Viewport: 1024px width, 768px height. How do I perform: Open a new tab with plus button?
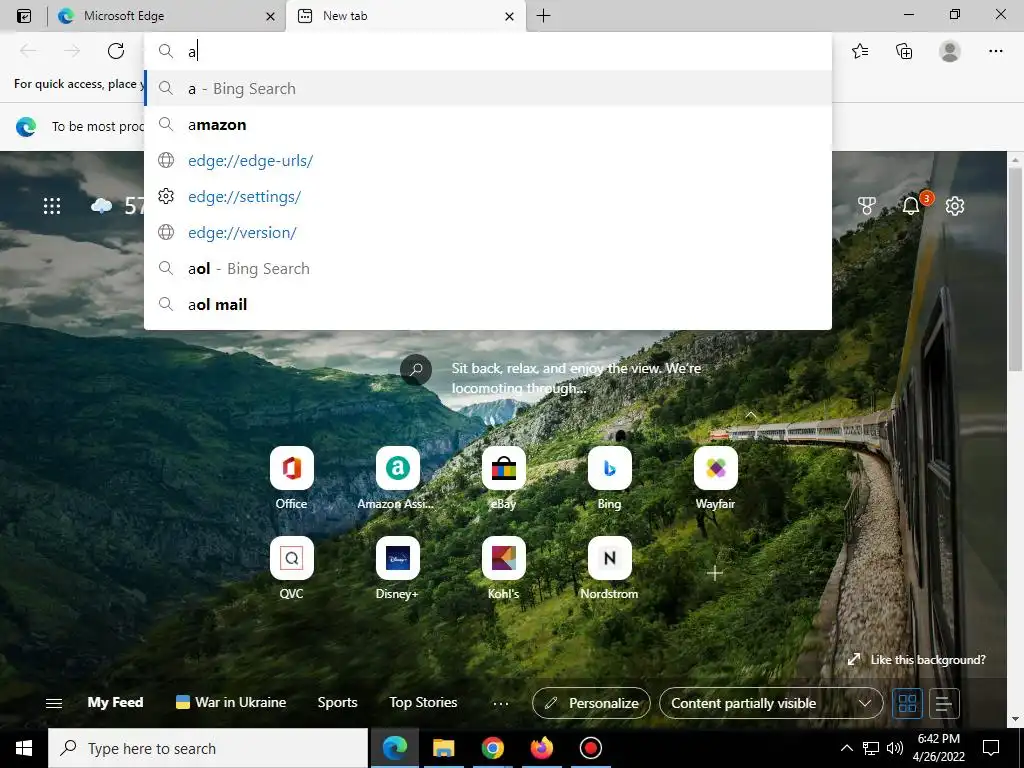(x=543, y=16)
